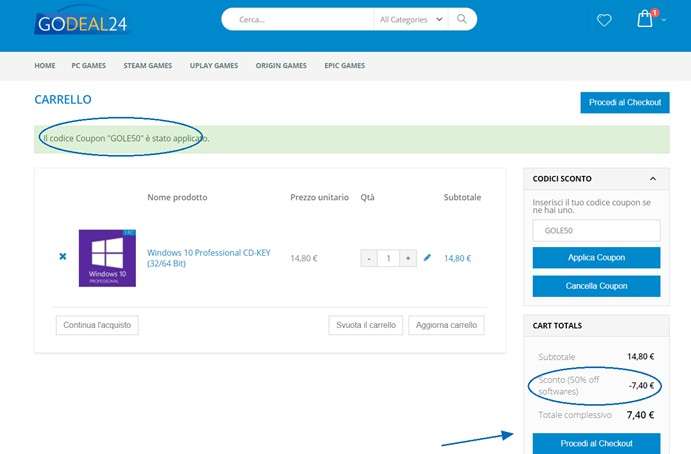This screenshot has width=691, height=454.
Task: Click top Procedi al Checkout button
Action: [625, 102]
